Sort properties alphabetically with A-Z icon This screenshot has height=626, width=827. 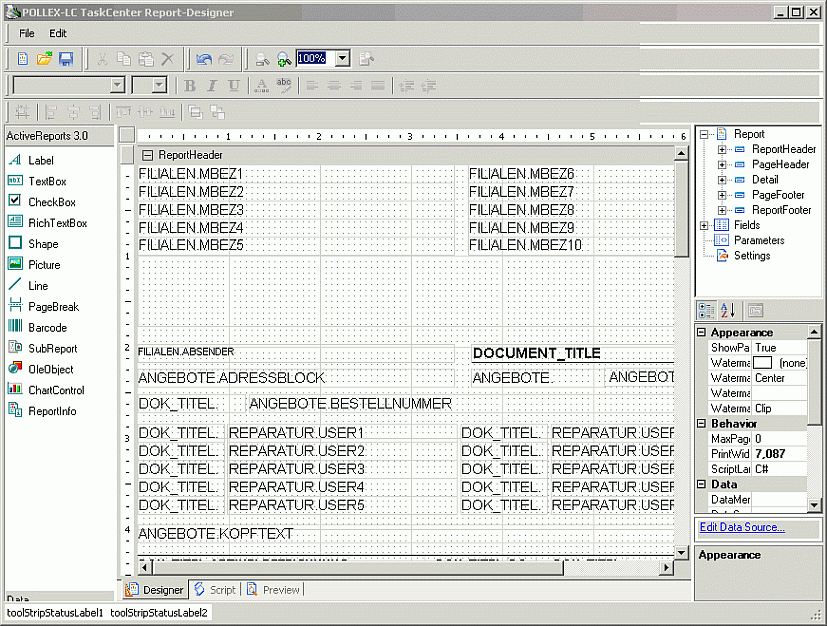pos(728,310)
